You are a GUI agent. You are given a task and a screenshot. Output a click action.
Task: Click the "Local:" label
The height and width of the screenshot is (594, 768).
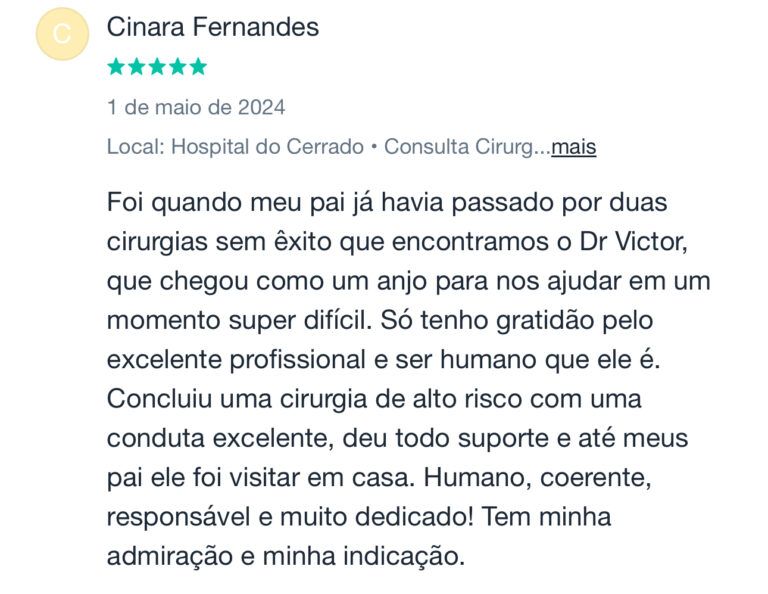pos(136,146)
